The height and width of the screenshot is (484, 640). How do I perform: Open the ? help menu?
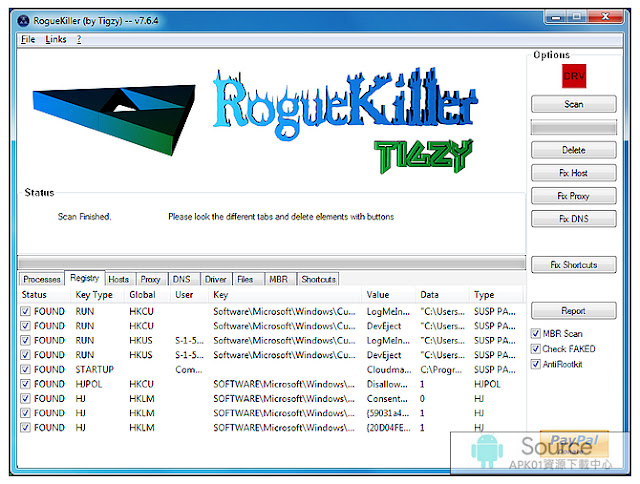[79, 39]
